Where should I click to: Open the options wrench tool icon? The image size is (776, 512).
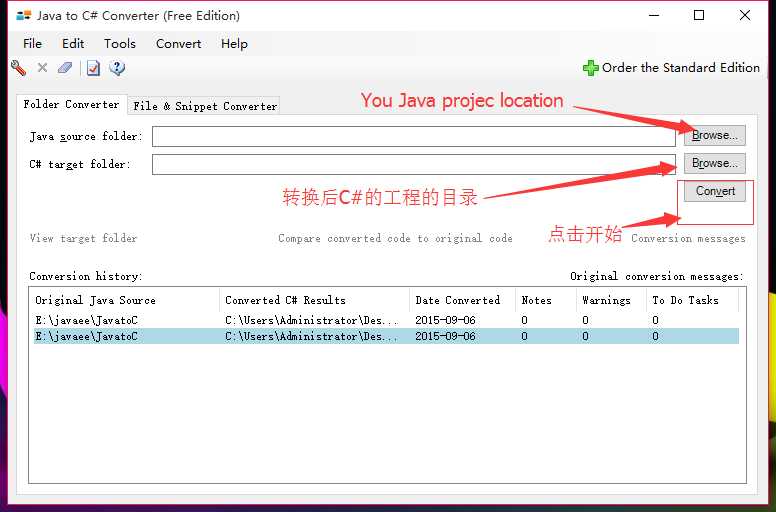18,68
